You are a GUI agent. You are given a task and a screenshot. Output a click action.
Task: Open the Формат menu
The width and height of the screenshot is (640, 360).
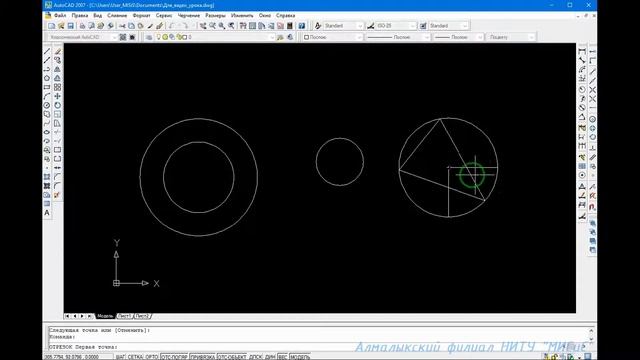[142, 16]
